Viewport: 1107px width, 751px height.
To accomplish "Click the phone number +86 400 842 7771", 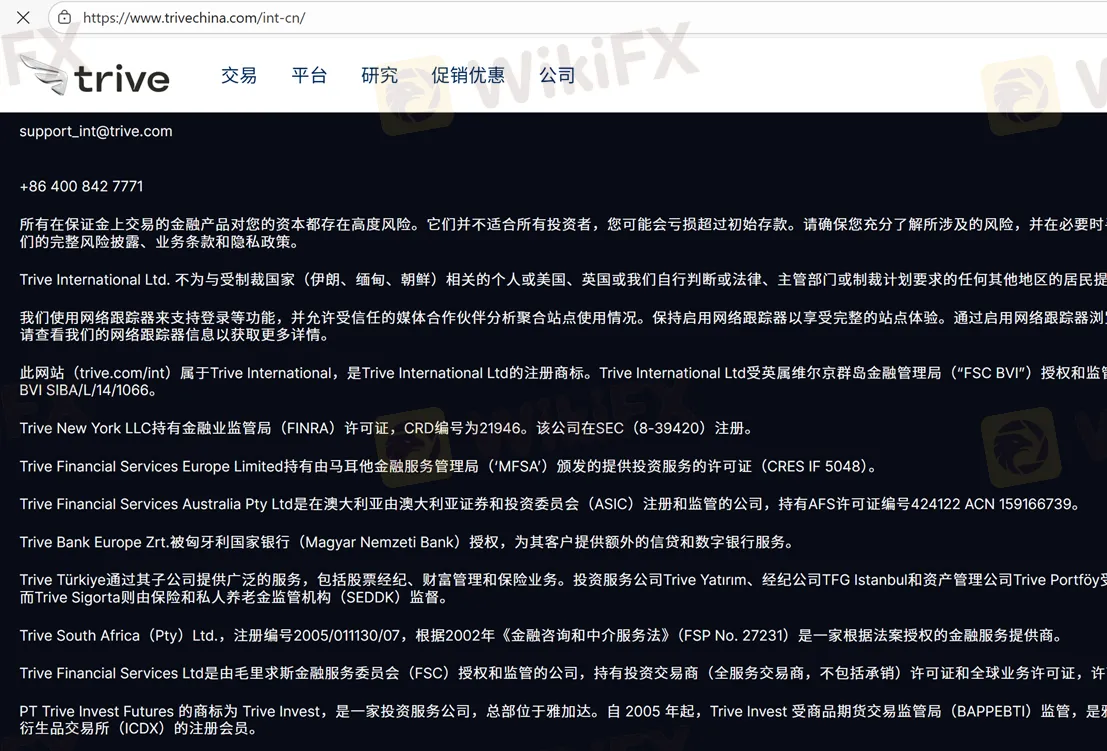I will (81, 186).
